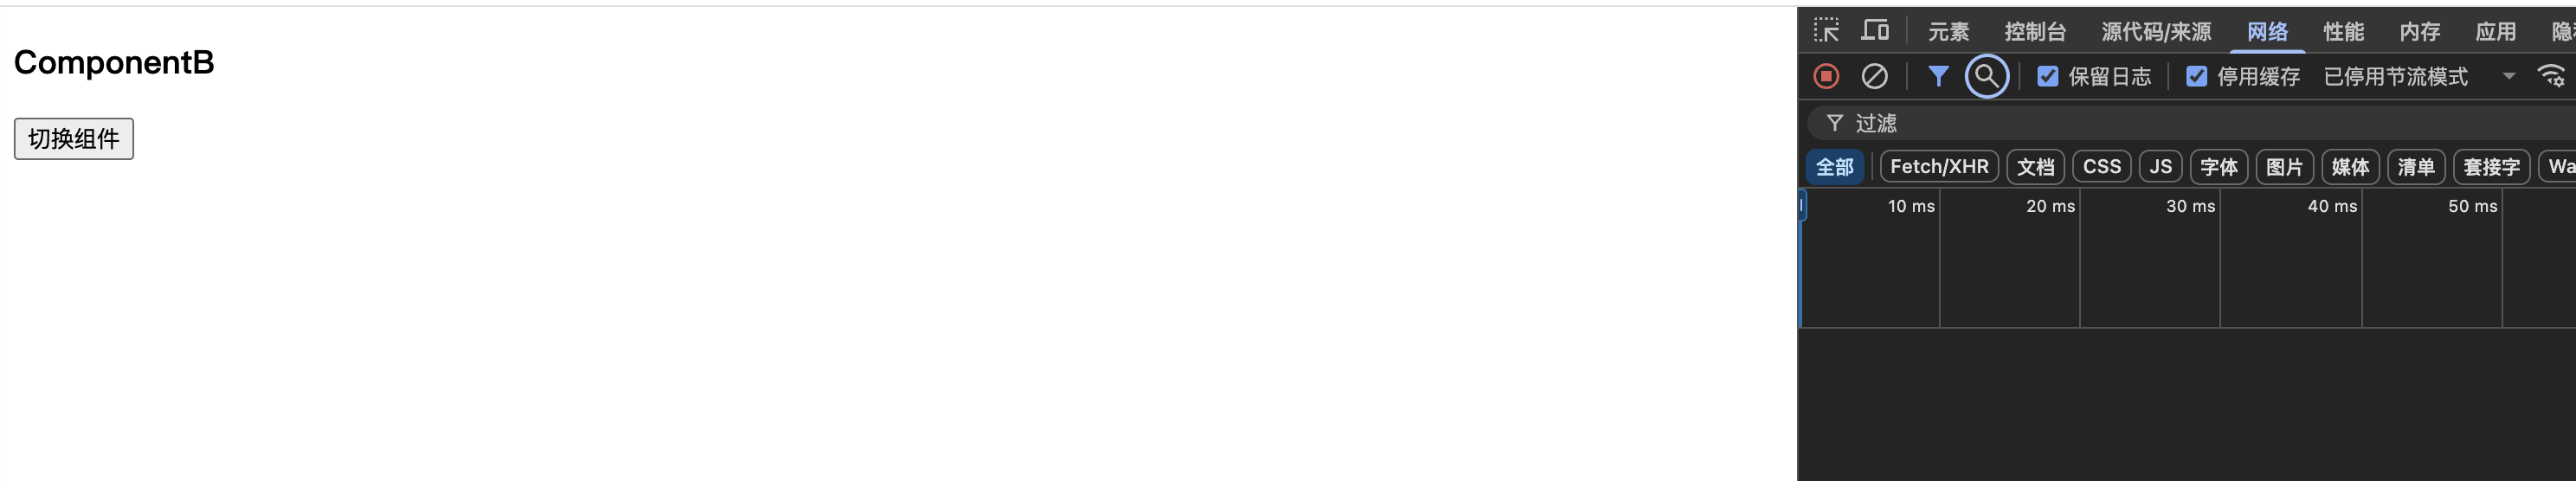
Task: Switch to the 元素 tab
Action: pyautogui.click(x=1948, y=31)
